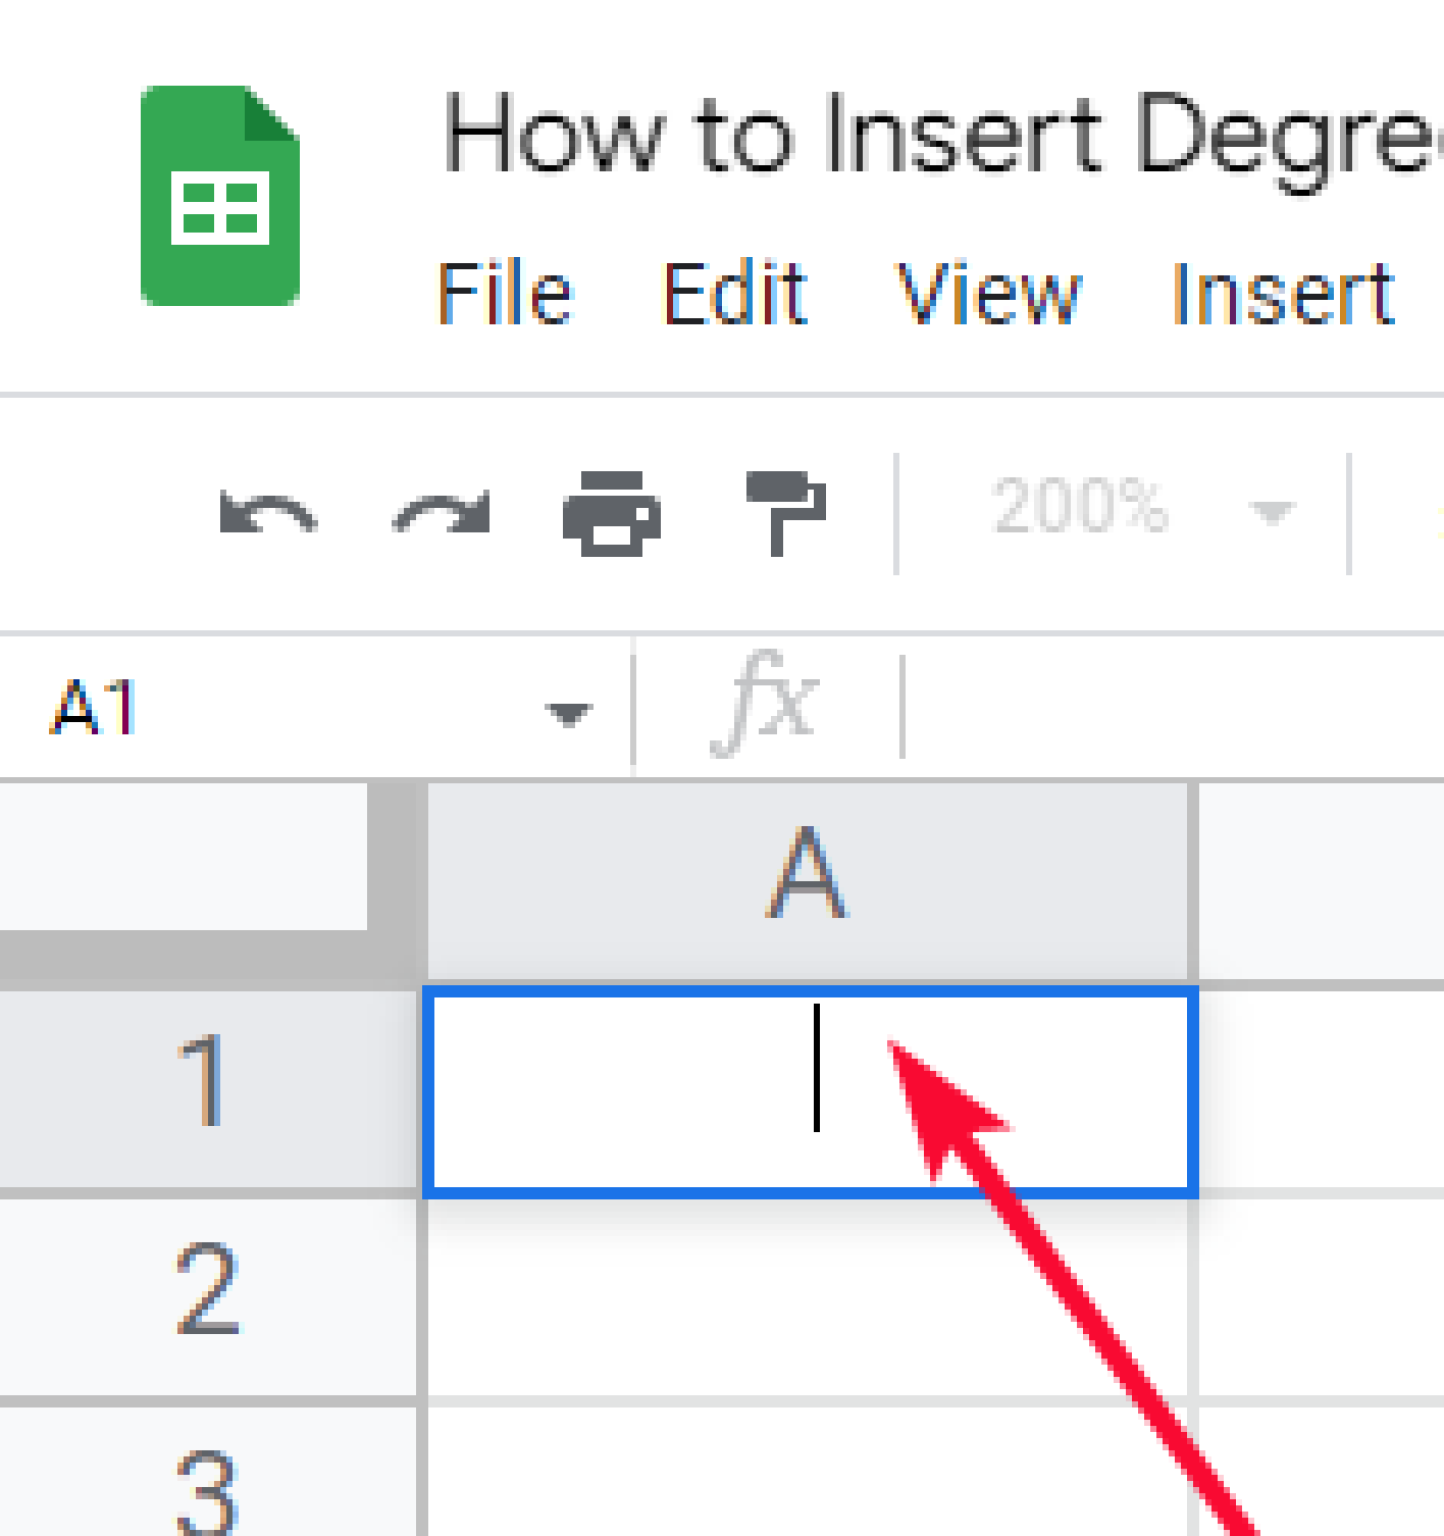The height and width of the screenshot is (1536, 1444).
Task: Select row 2 header
Action: click(x=208, y=1296)
